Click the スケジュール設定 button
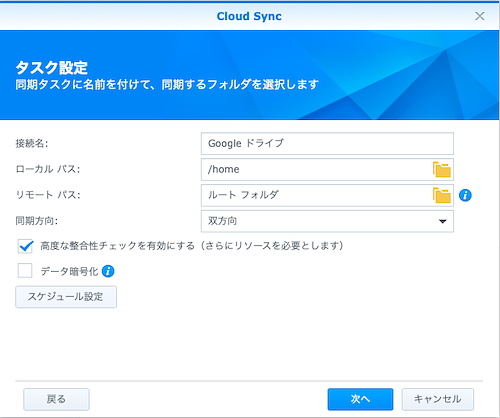Viewport: 500px width, 418px height. [66, 296]
